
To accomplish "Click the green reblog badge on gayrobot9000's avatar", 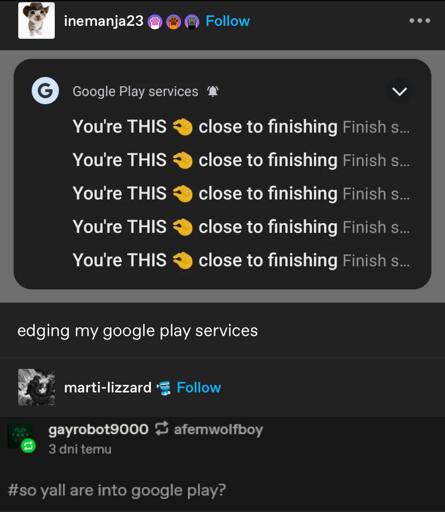I will (28, 446).
